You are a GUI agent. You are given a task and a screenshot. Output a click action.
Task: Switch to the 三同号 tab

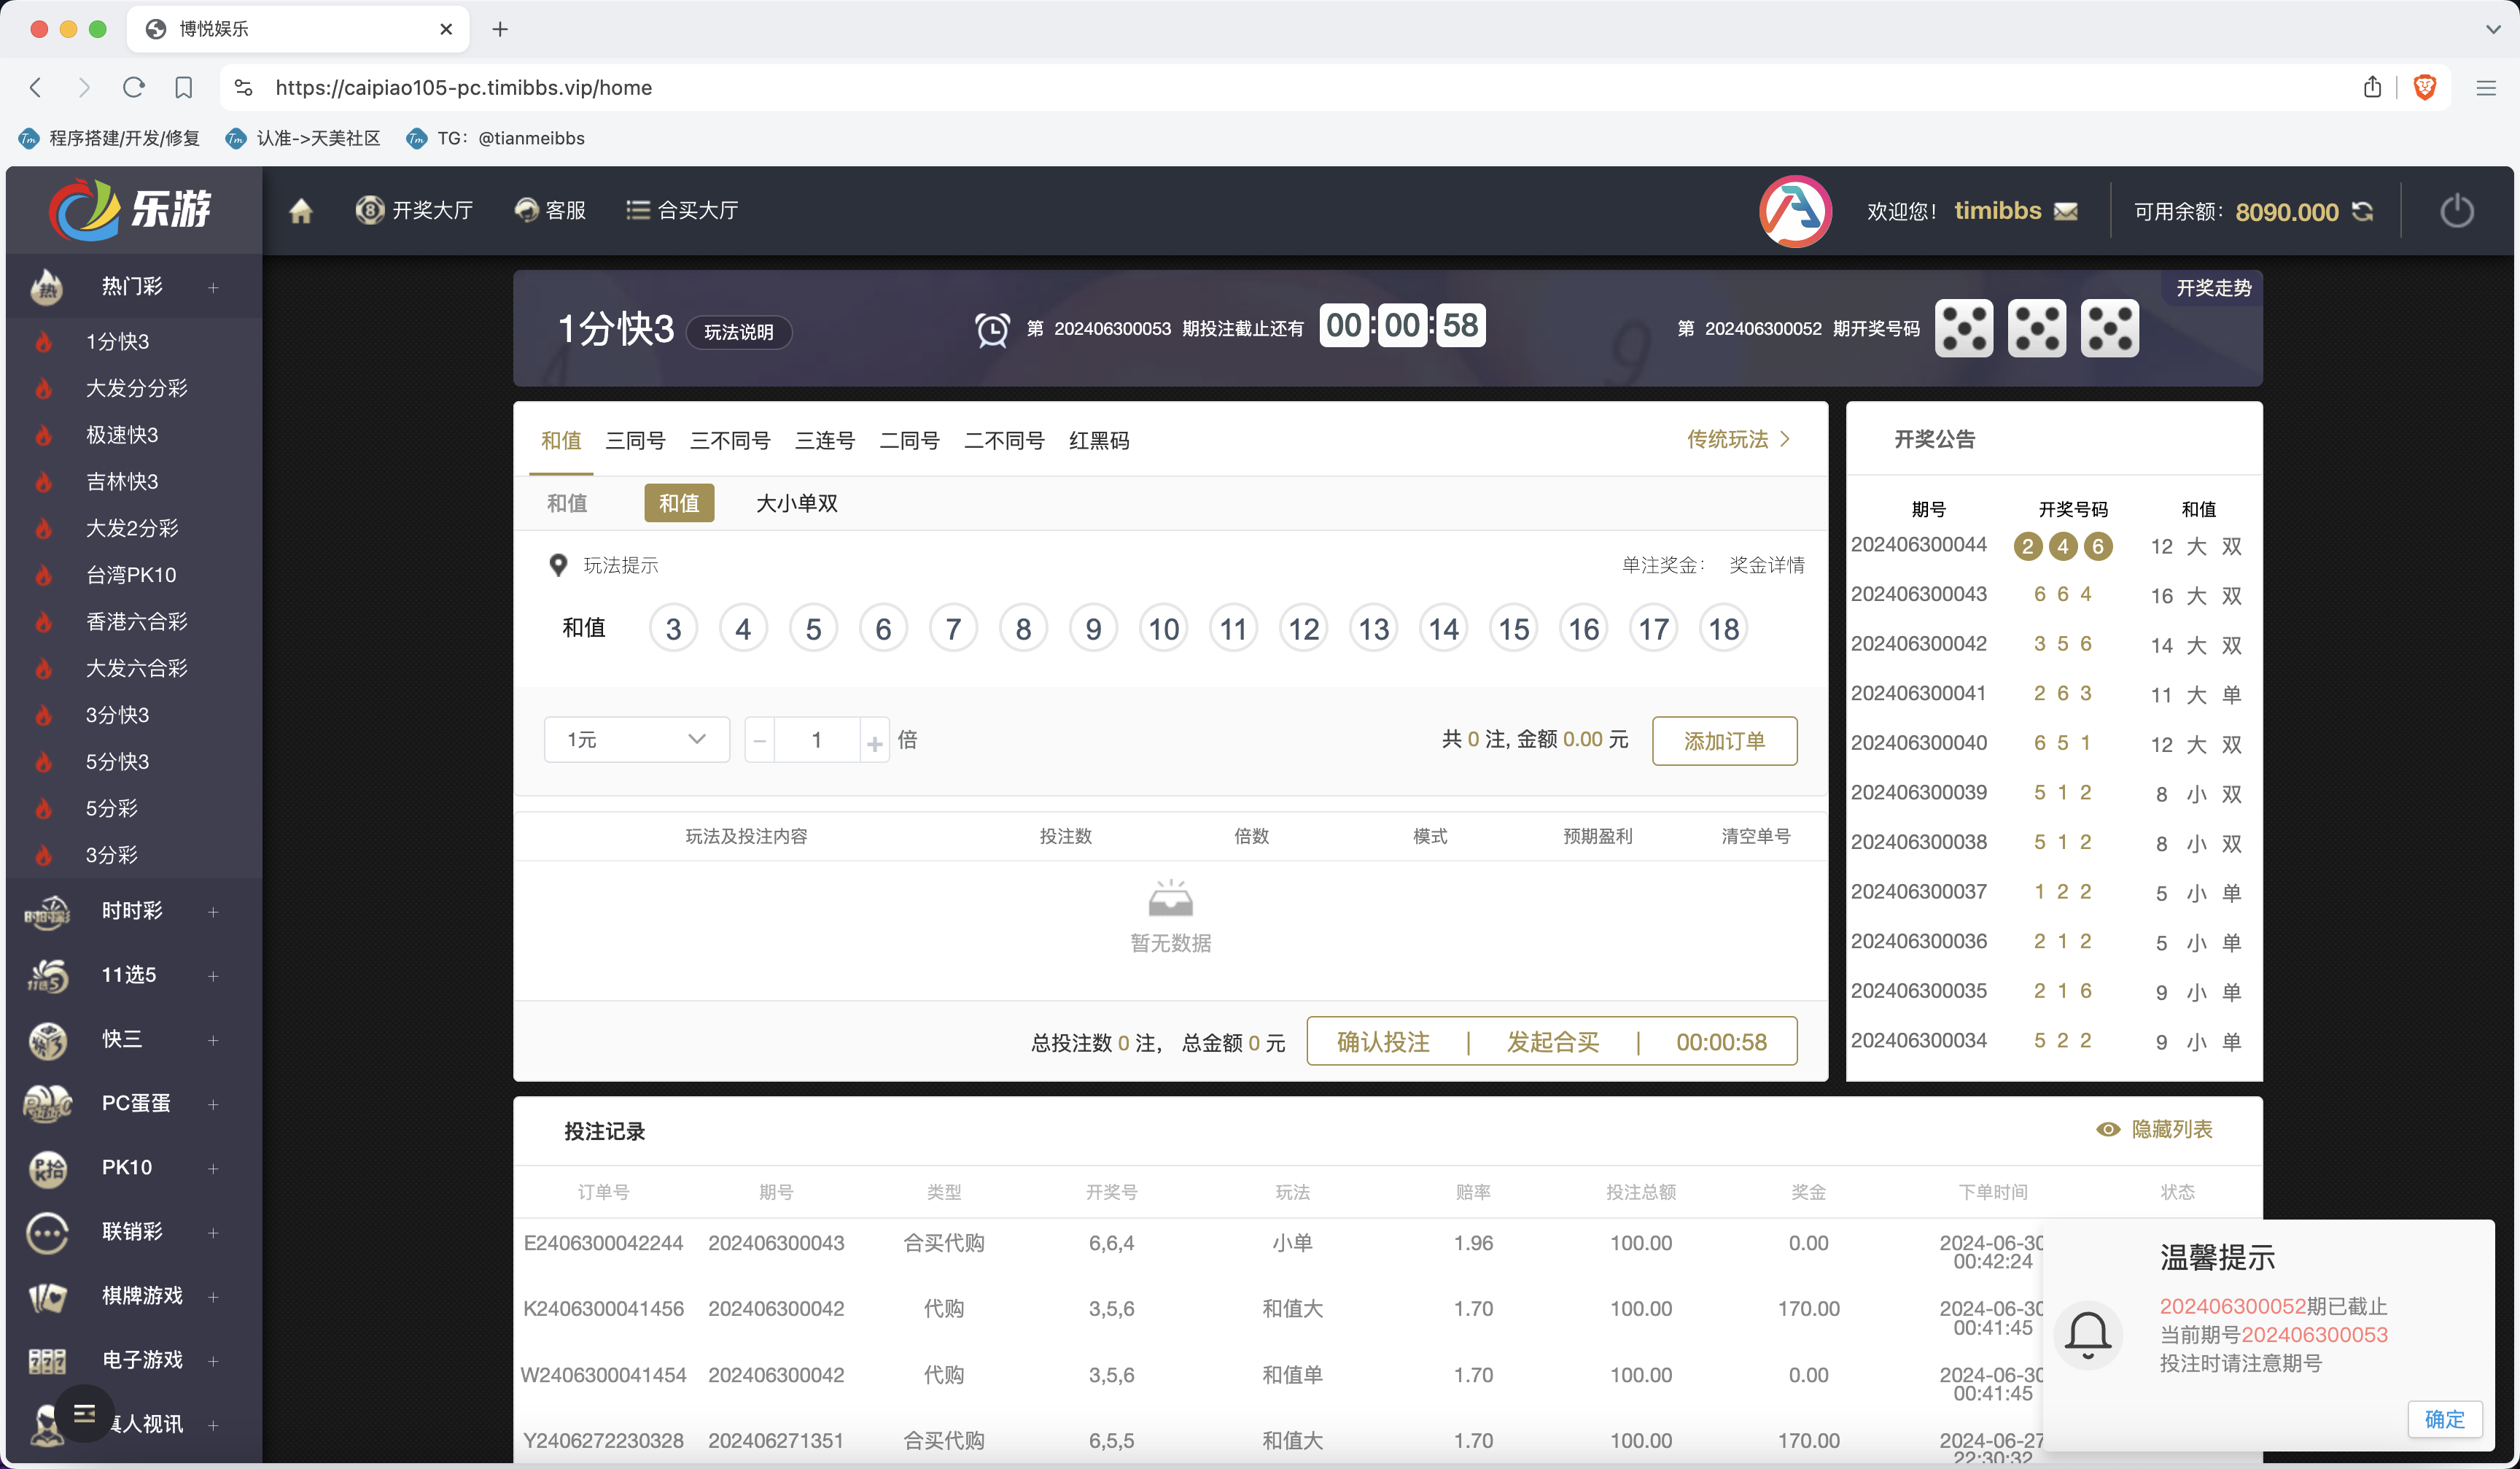click(x=635, y=440)
